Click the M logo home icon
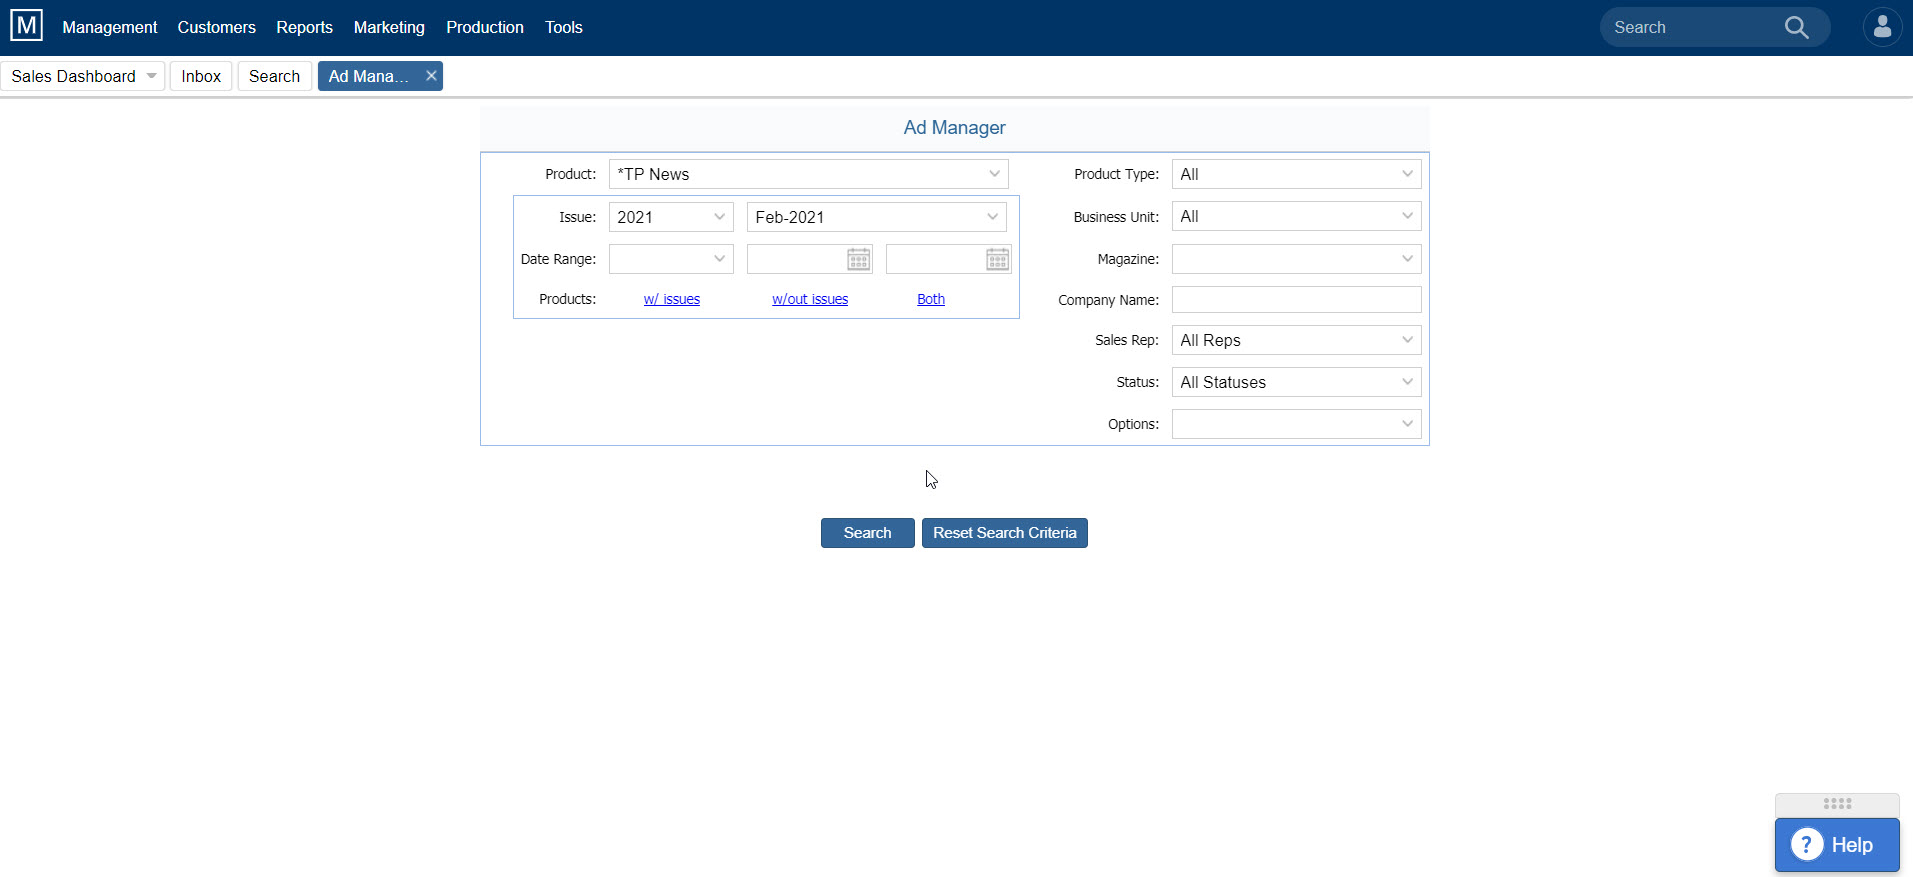 pos(27,25)
